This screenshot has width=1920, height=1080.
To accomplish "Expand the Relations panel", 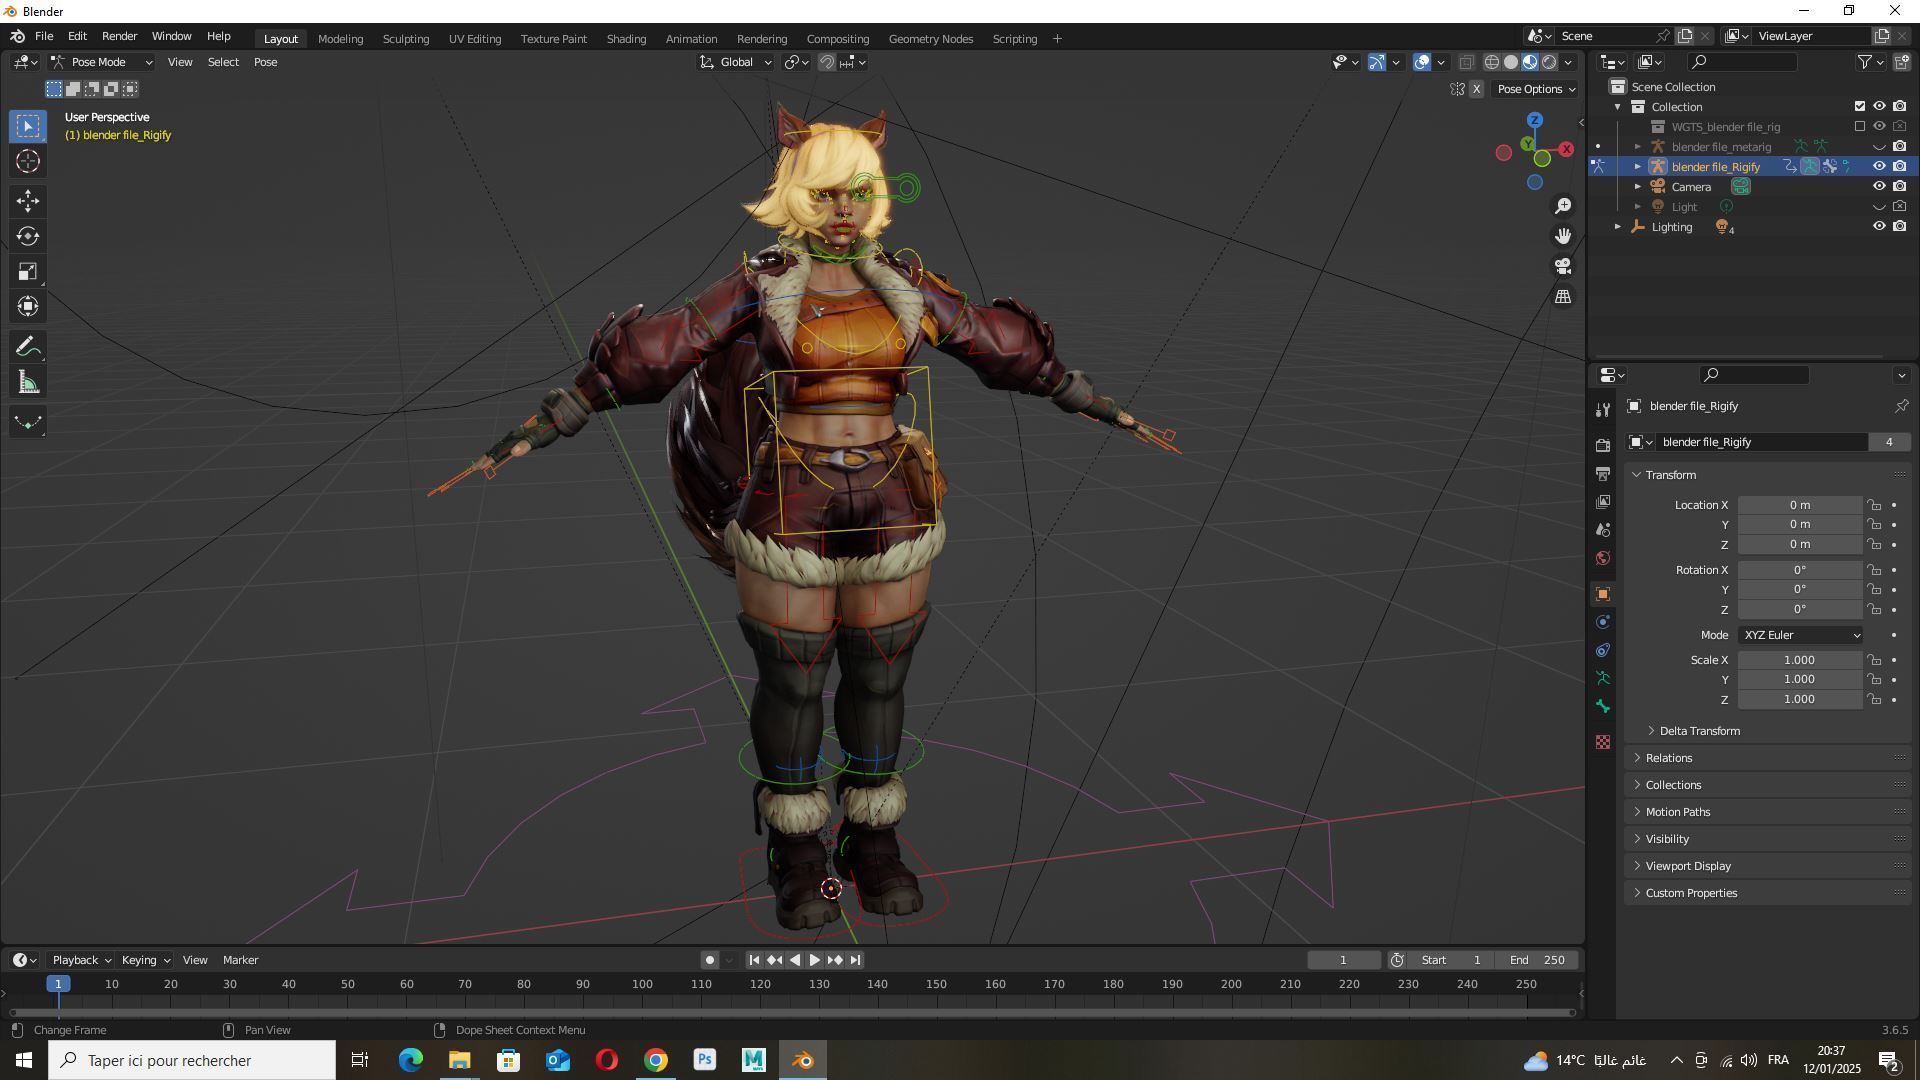I will pos(1668,758).
